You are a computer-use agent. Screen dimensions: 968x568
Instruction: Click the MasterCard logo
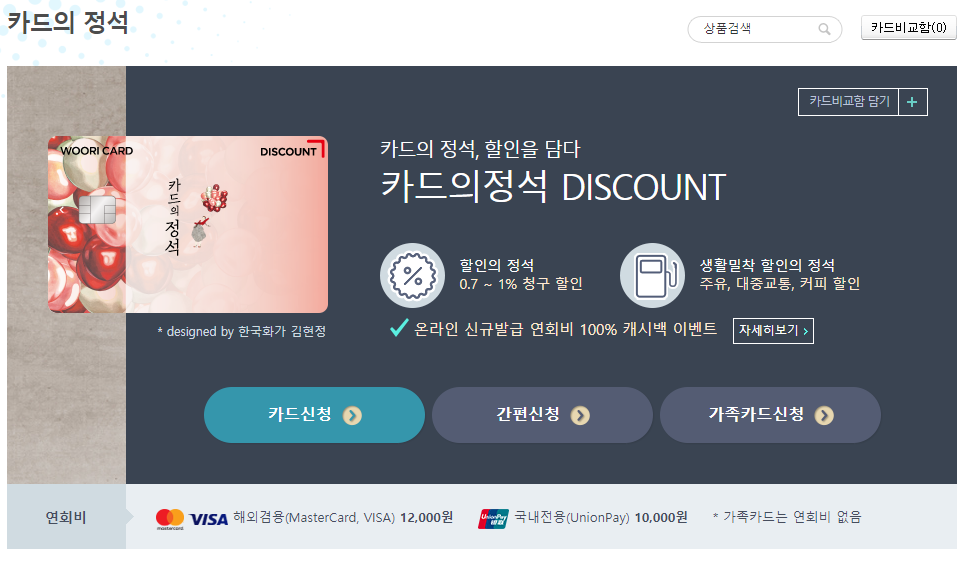pyautogui.click(x=170, y=519)
